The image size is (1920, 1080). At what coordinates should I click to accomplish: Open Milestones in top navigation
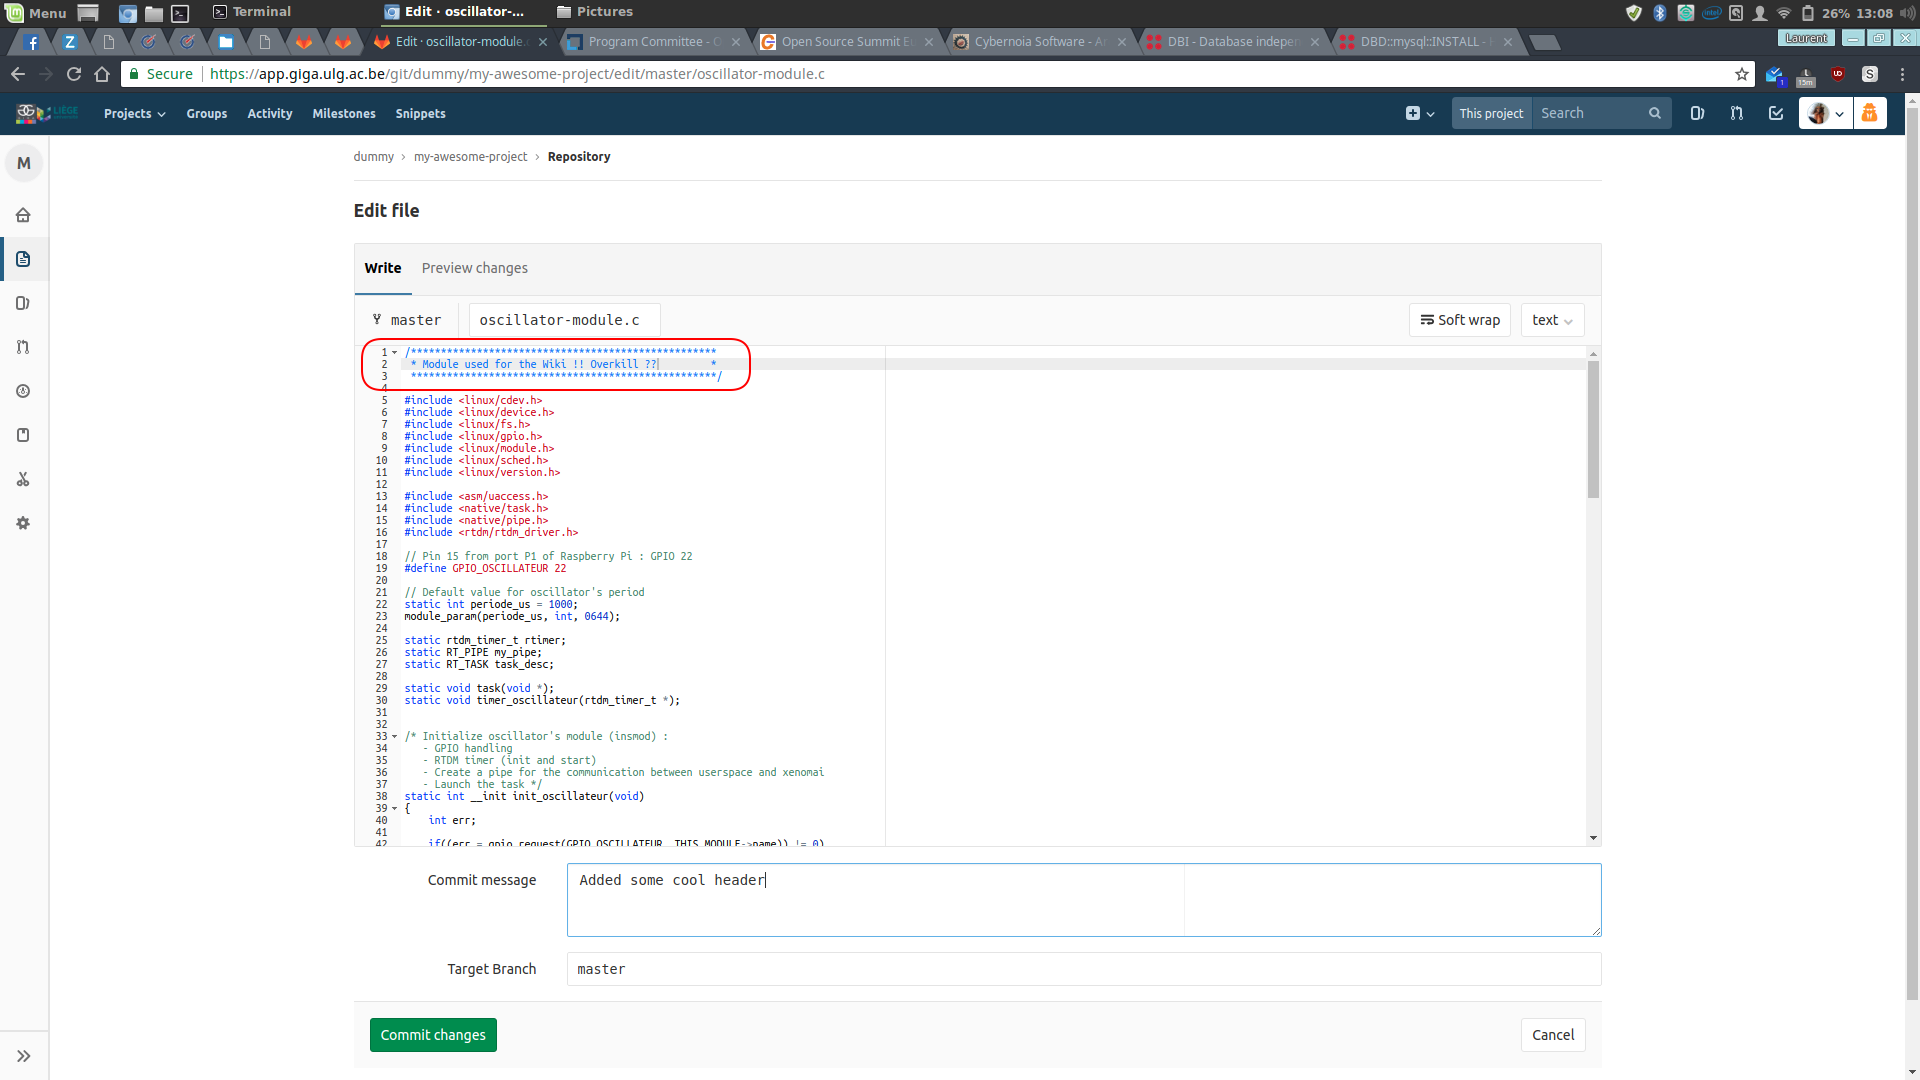344,113
